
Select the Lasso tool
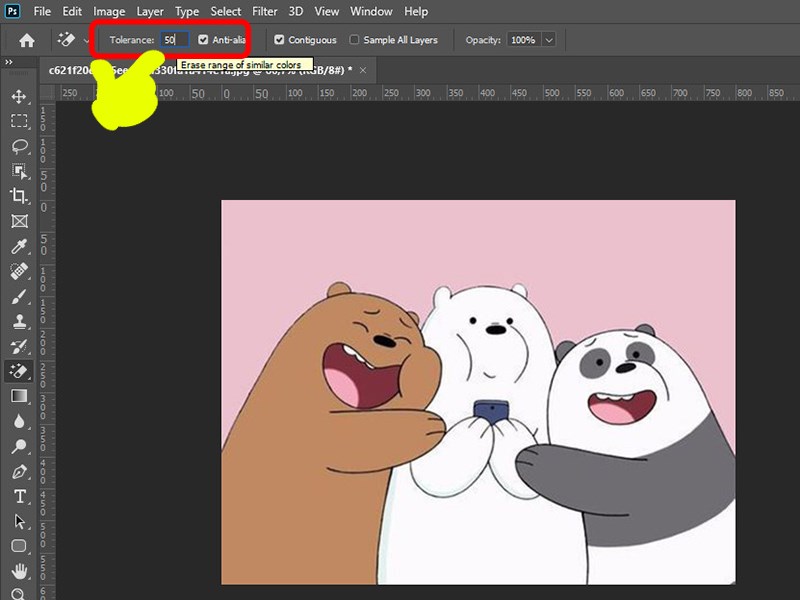pyautogui.click(x=19, y=146)
